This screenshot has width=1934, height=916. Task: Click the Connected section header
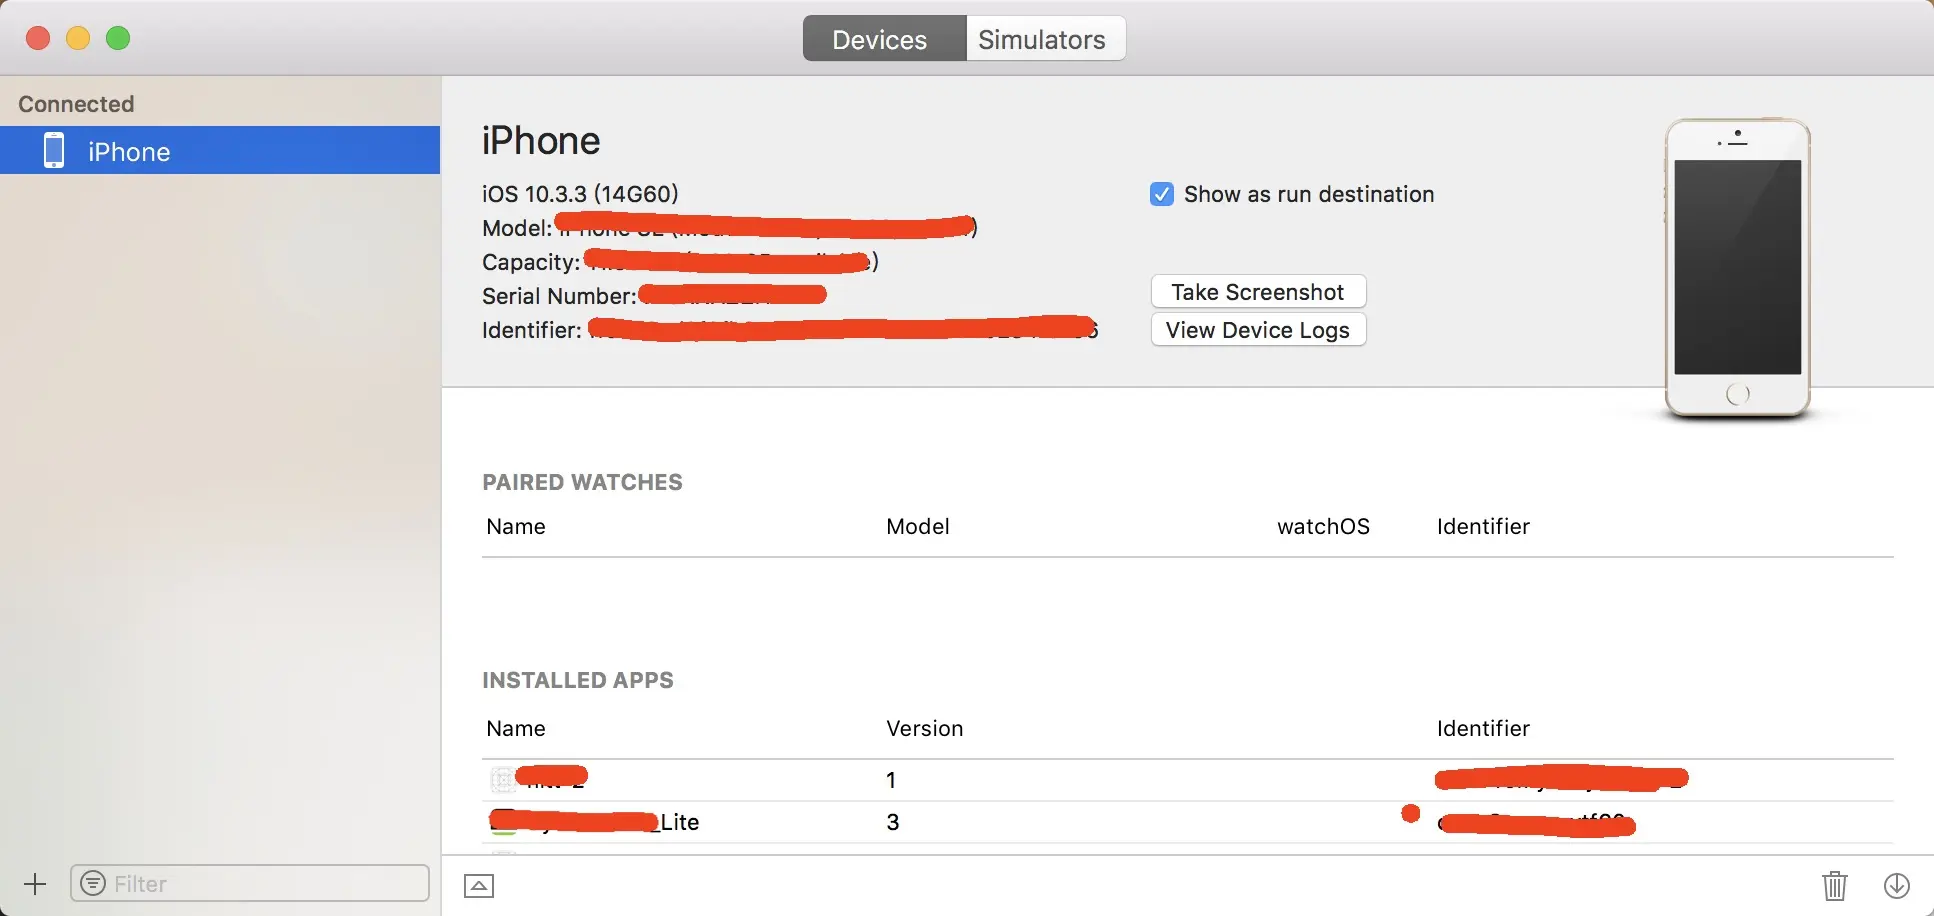[76, 104]
